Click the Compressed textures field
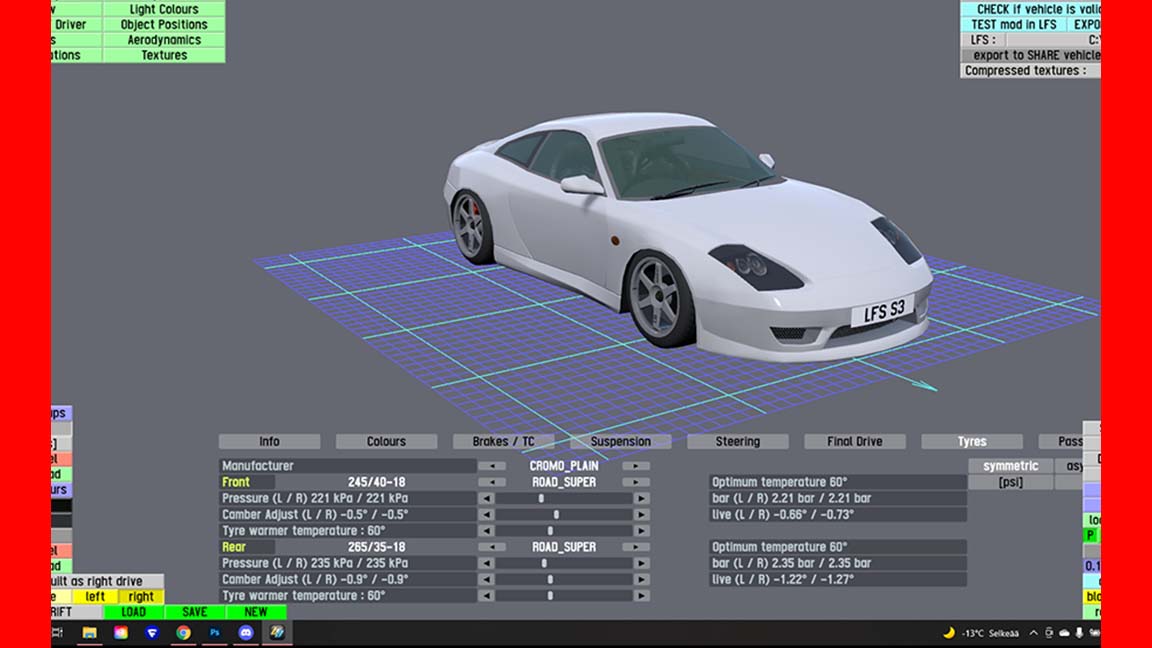This screenshot has height=648, width=1152. point(1031,71)
